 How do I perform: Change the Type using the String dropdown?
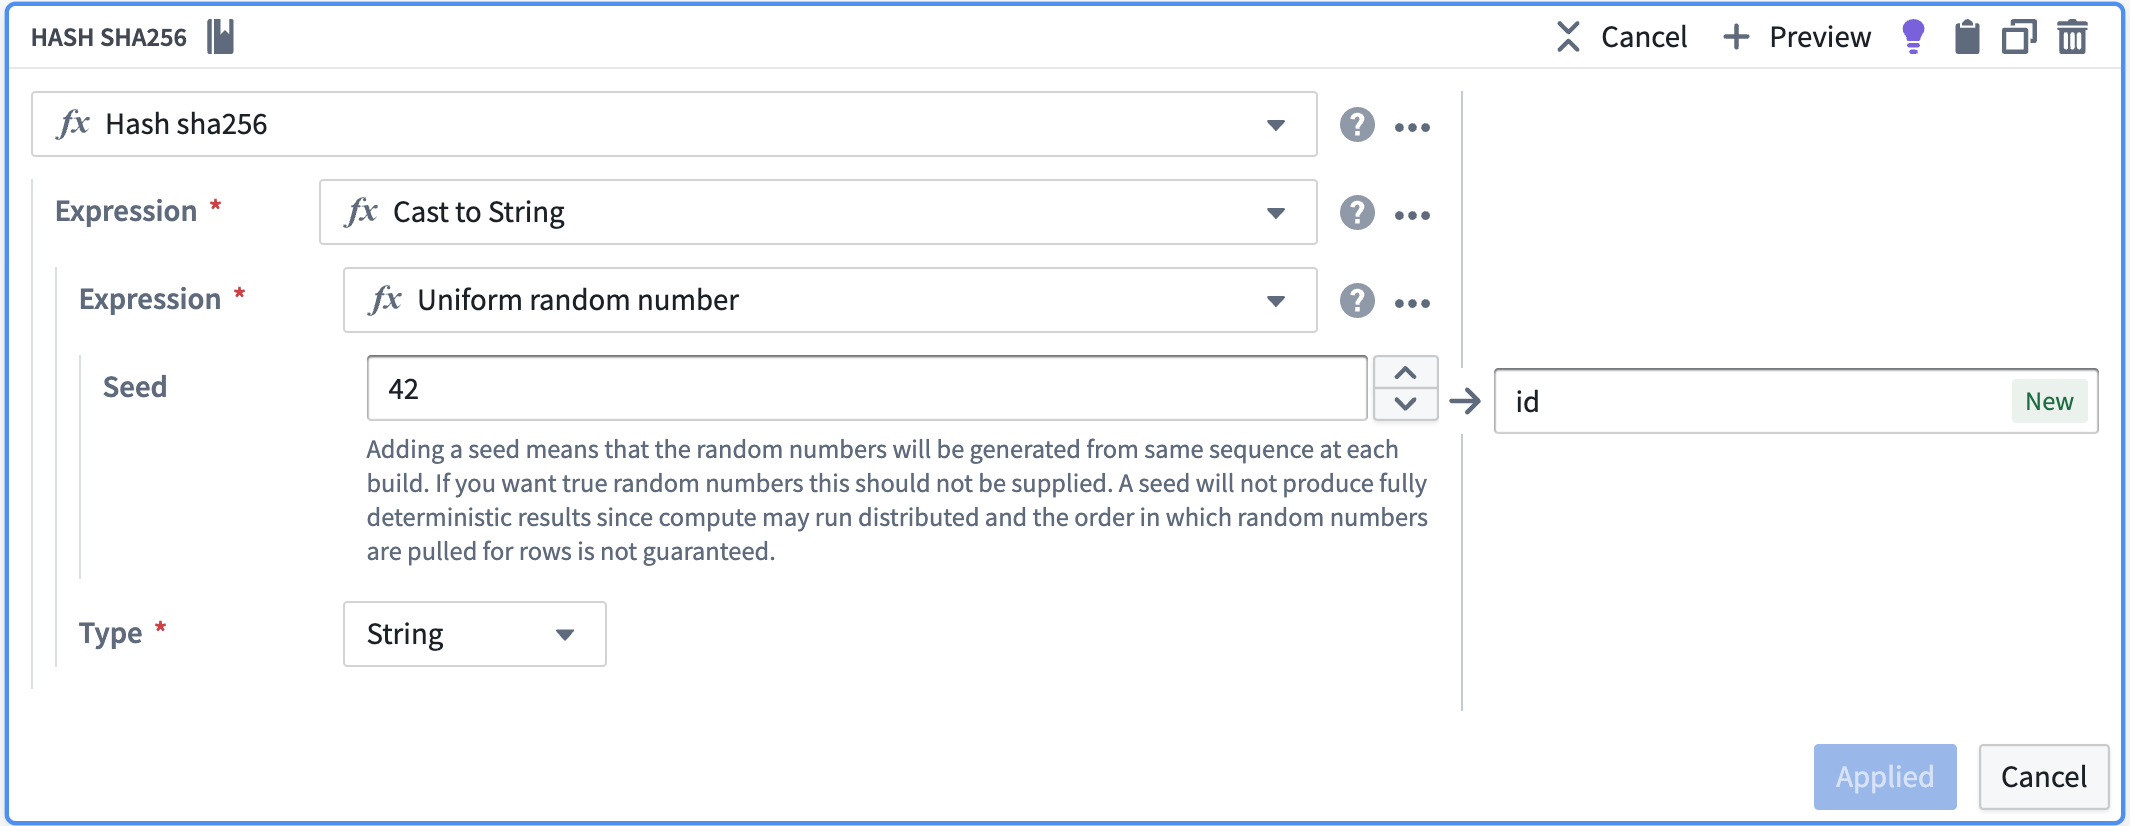(x=565, y=633)
